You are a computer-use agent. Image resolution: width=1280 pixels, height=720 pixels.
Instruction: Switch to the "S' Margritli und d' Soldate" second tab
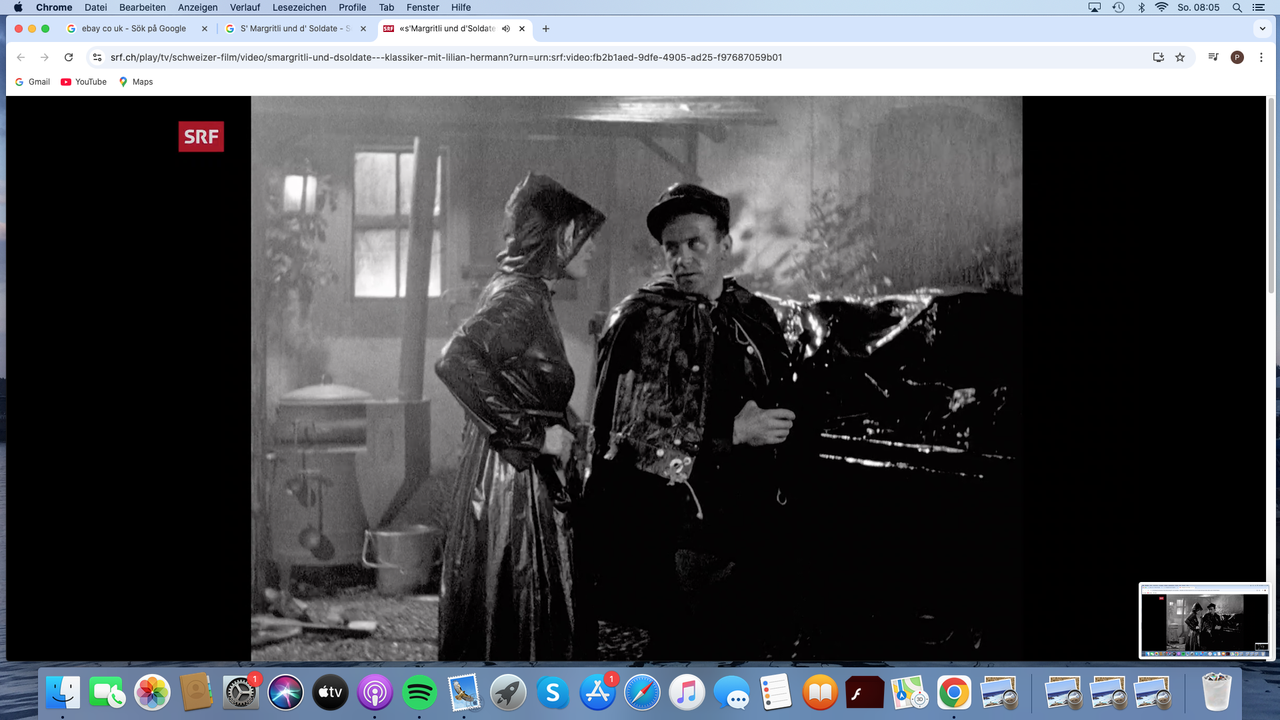[x=295, y=29]
